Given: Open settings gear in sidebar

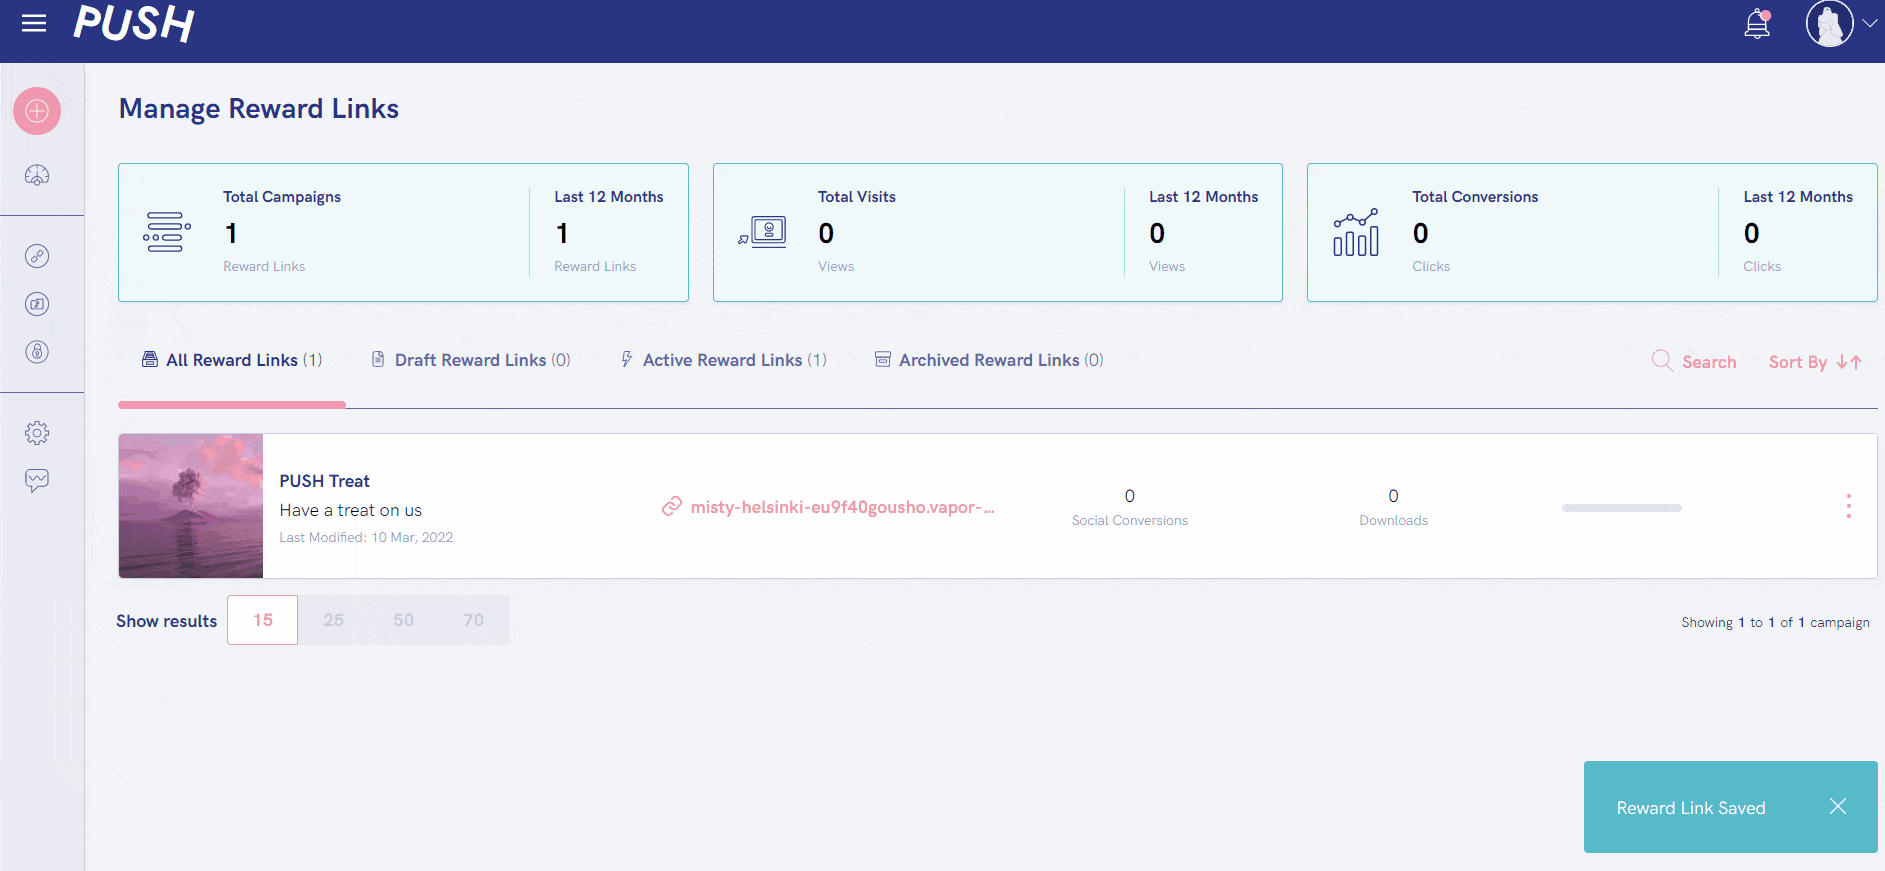Looking at the screenshot, I should point(37,433).
